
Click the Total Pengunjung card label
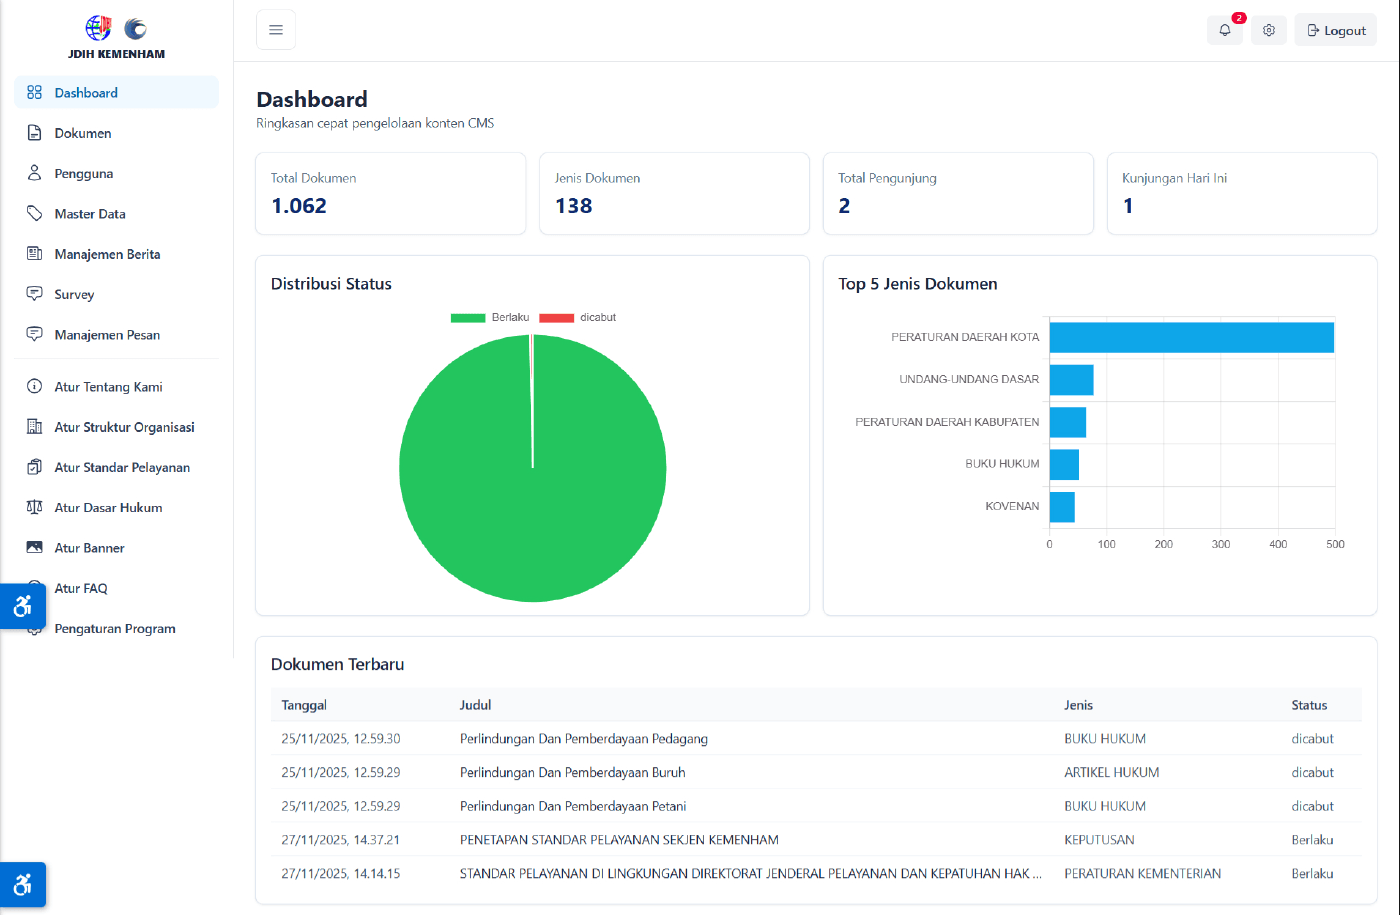(x=887, y=178)
